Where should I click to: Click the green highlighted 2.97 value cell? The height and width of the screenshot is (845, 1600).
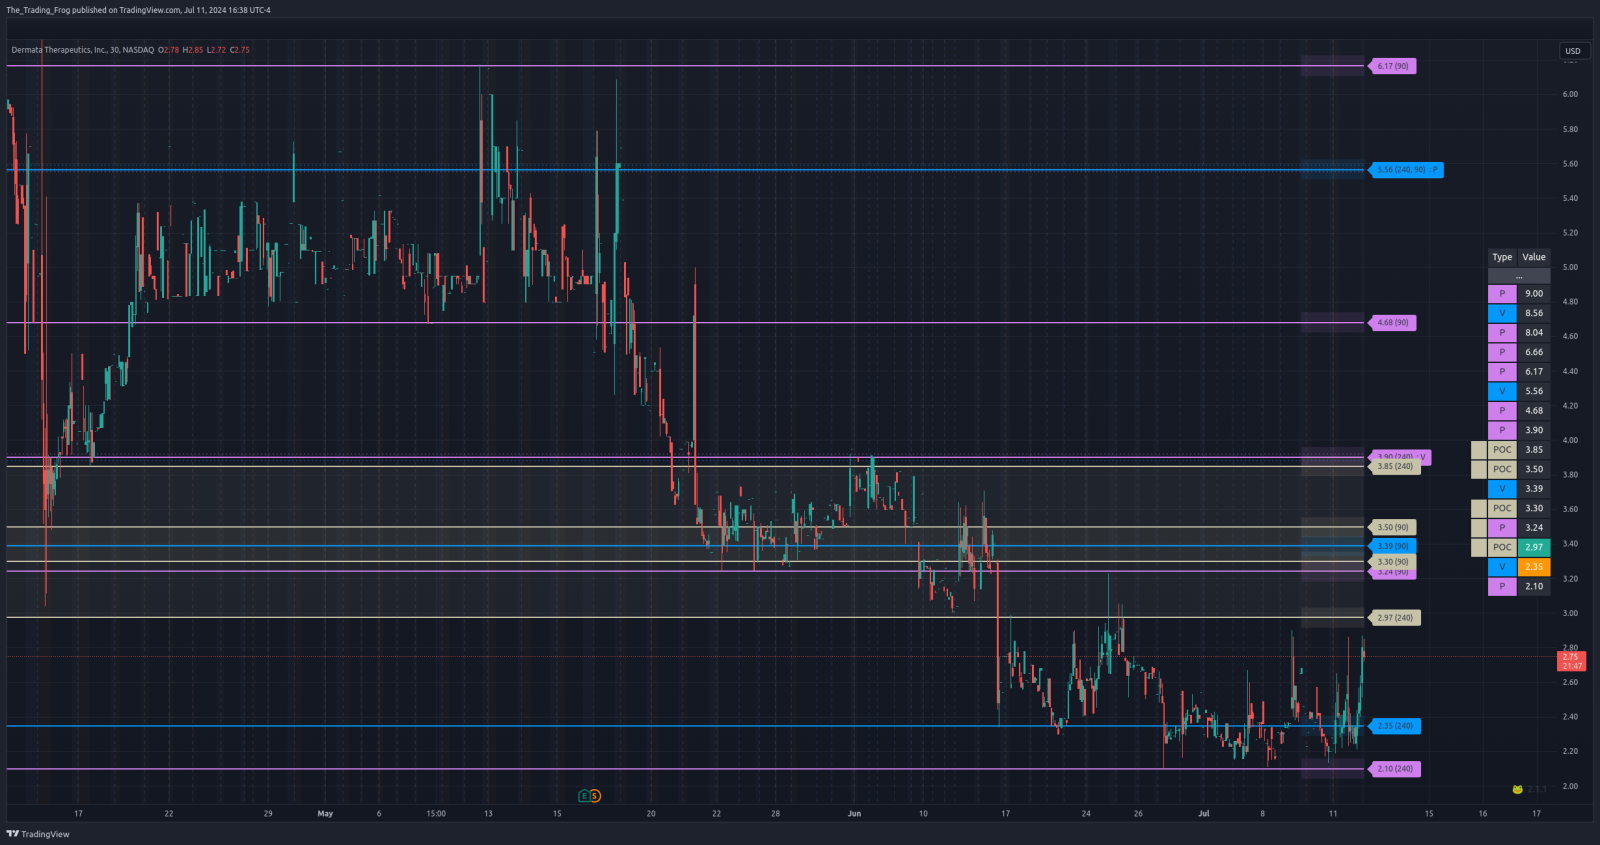(1534, 547)
